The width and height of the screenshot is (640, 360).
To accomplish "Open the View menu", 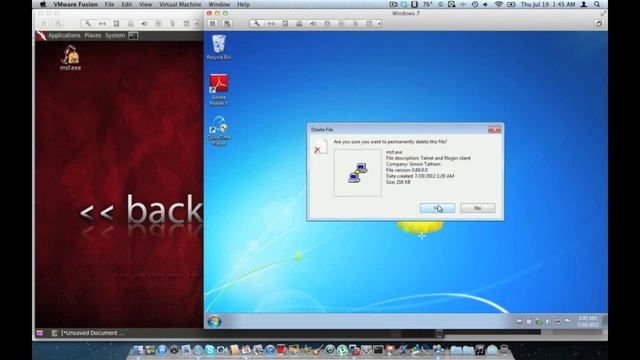I will [x=145, y=4].
